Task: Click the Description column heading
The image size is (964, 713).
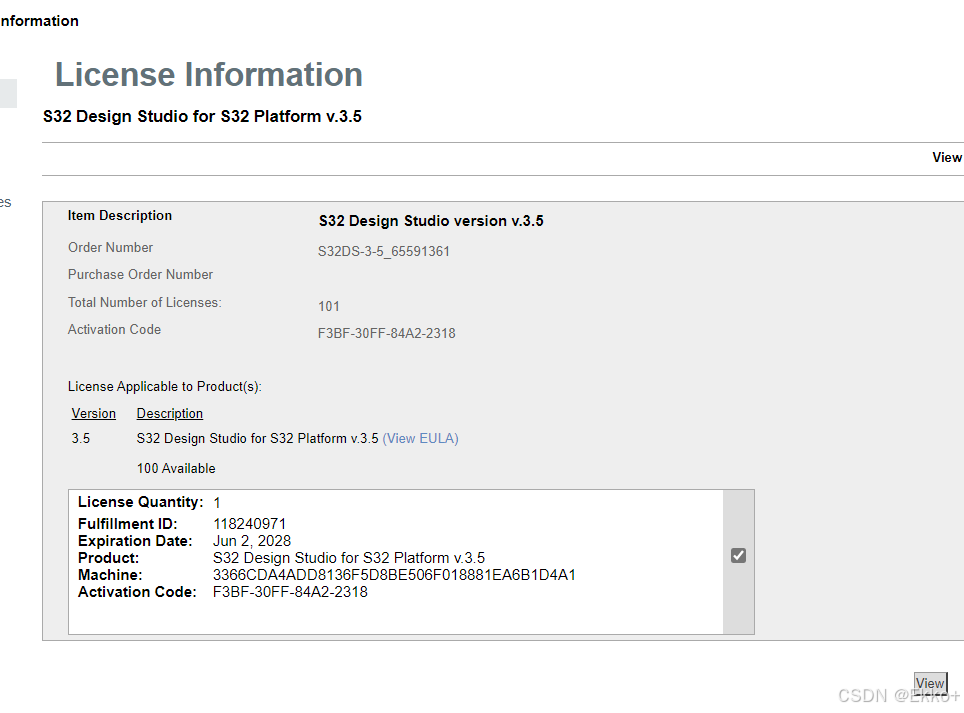Action: [170, 414]
